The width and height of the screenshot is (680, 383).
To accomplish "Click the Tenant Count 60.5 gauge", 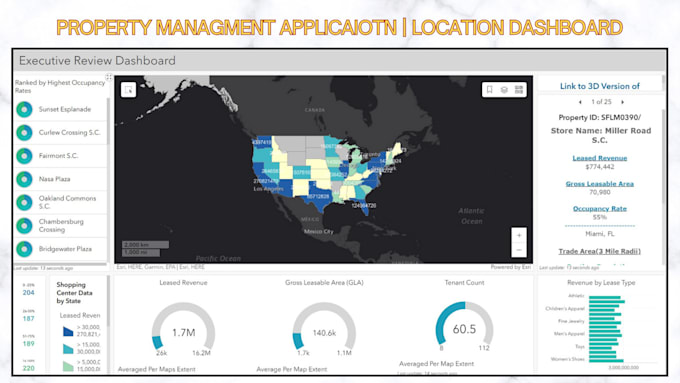I will (x=464, y=325).
